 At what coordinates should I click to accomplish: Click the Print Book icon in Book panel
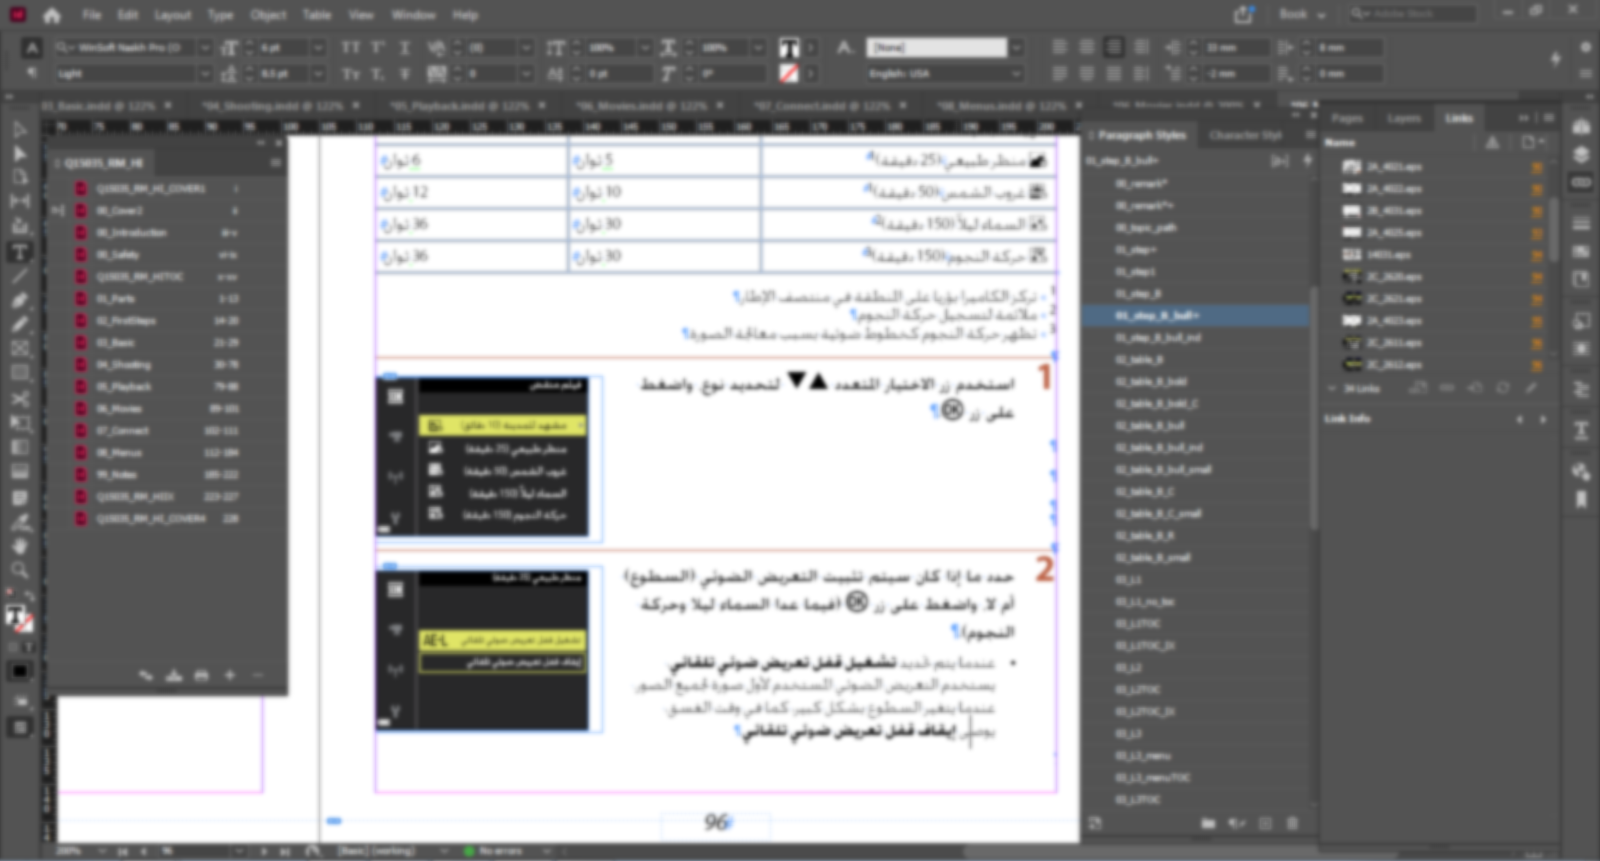point(201,676)
